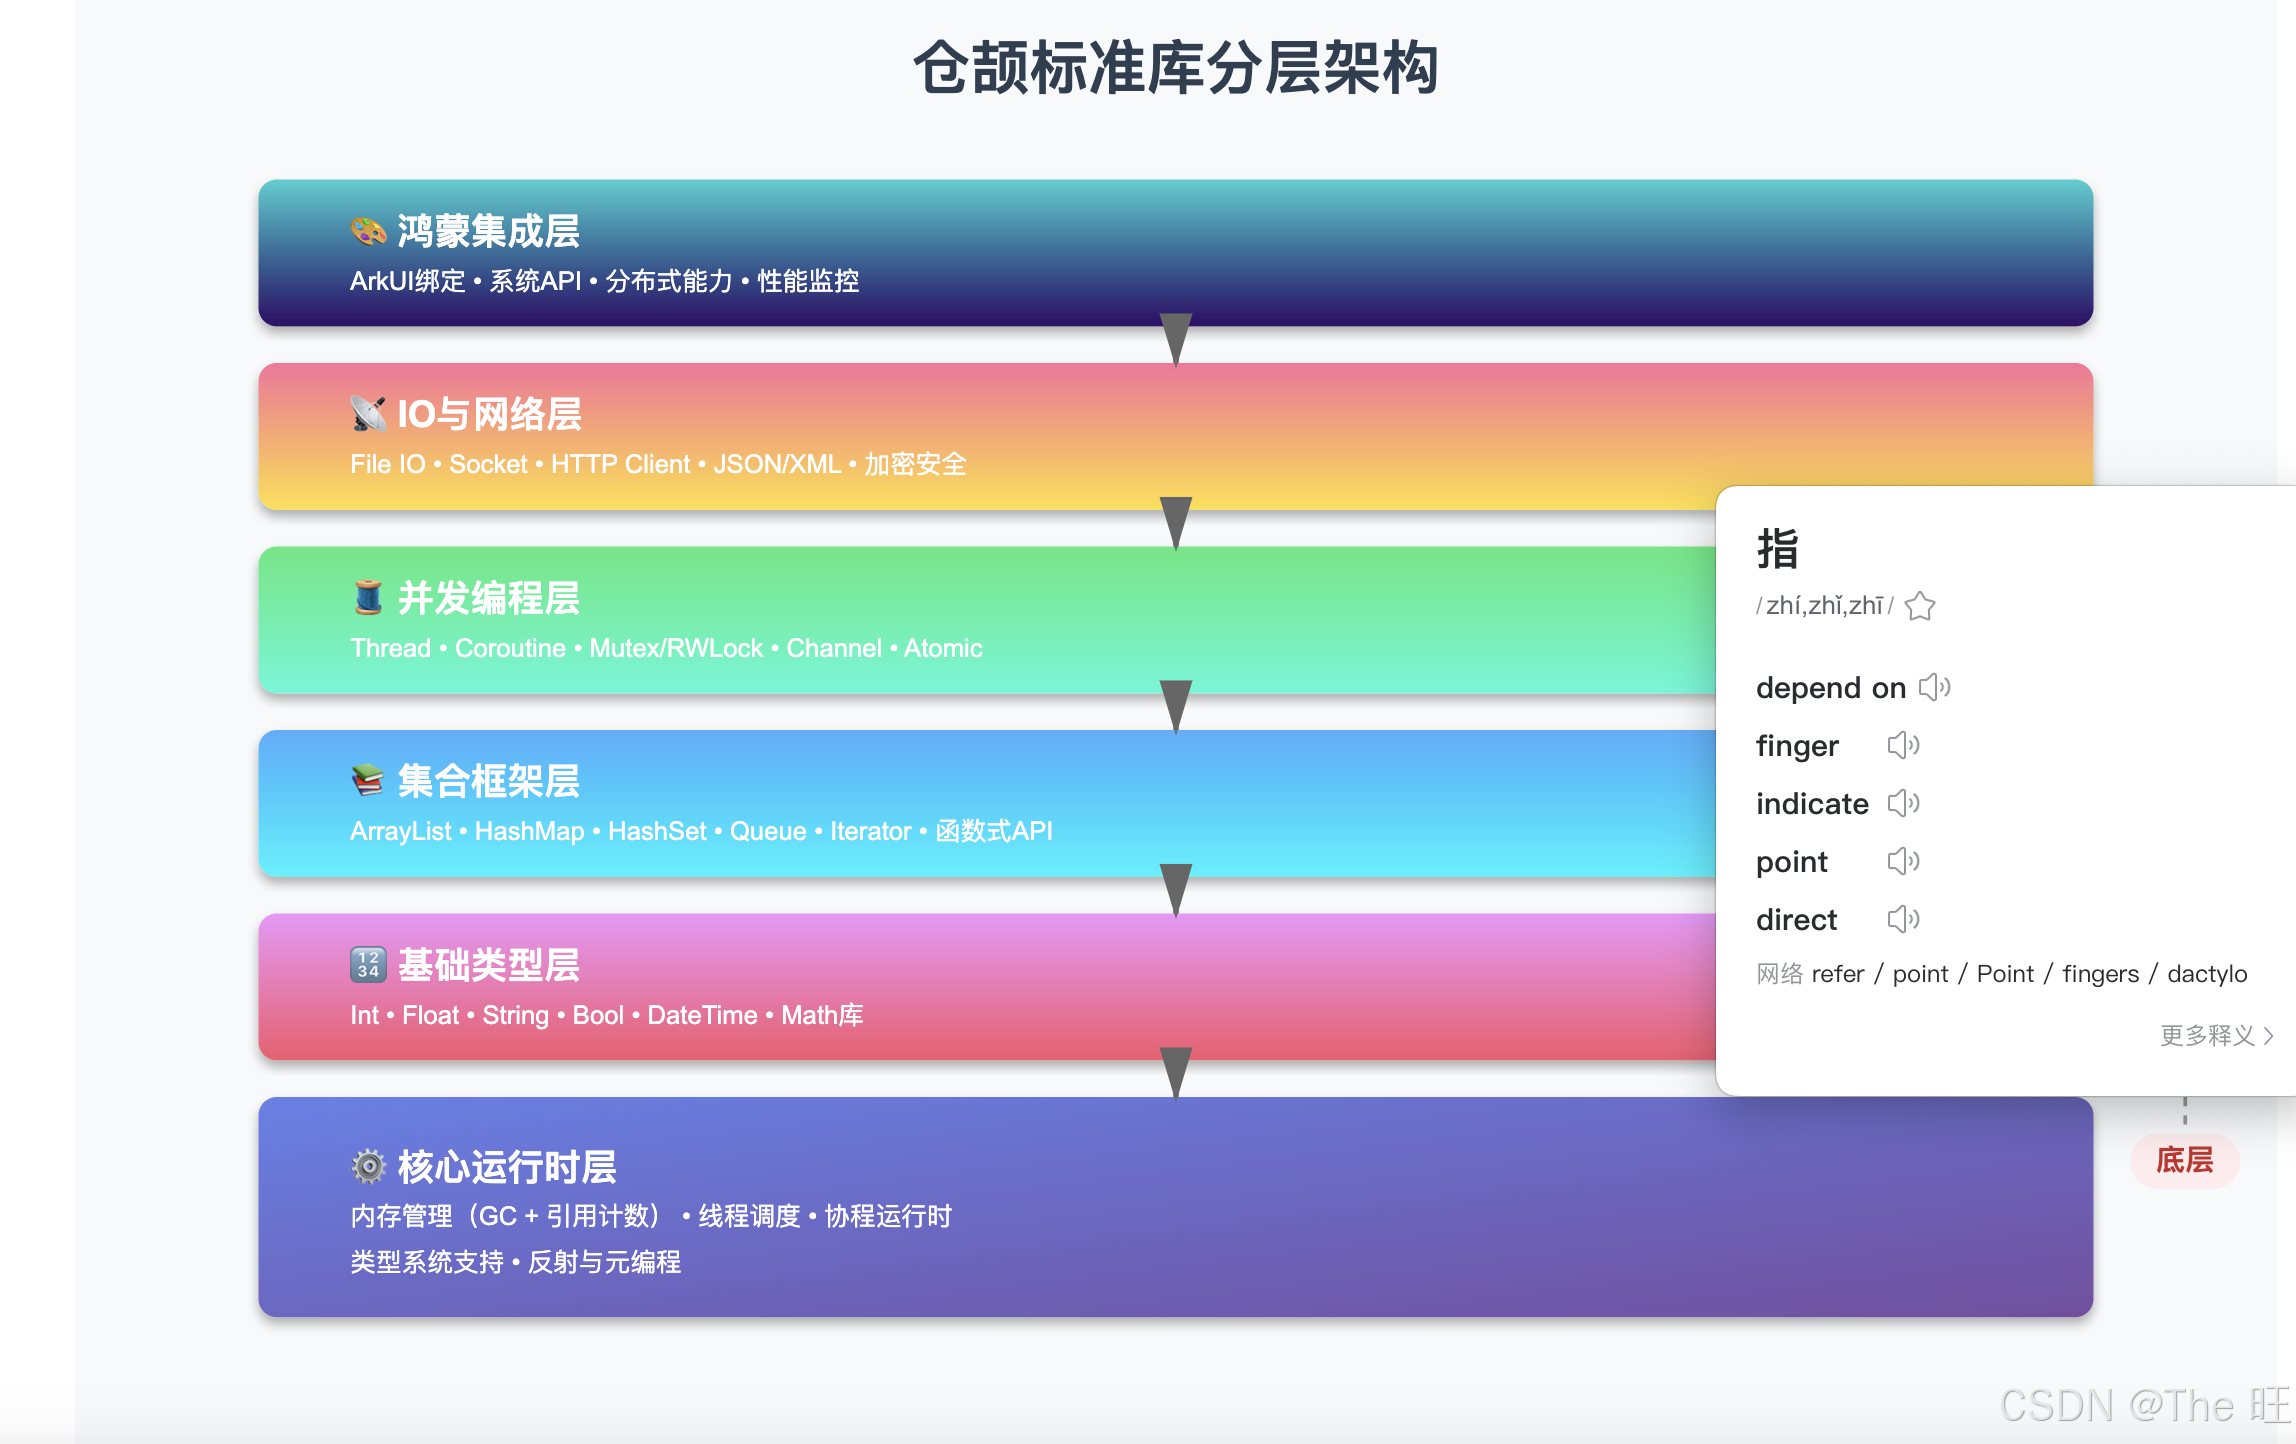Click the IO与网络层 heading
2296x1444 pixels.
point(489,414)
